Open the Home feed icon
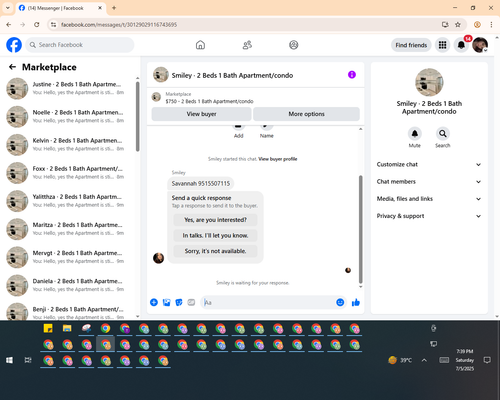The width and height of the screenshot is (500, 400). point(200,45)
